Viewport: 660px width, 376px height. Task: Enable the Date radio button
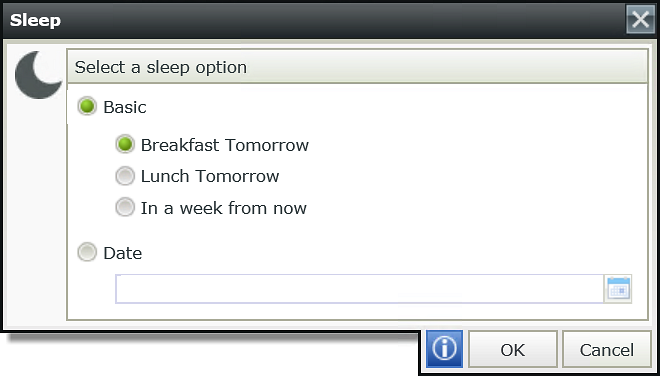coord(87,252)
